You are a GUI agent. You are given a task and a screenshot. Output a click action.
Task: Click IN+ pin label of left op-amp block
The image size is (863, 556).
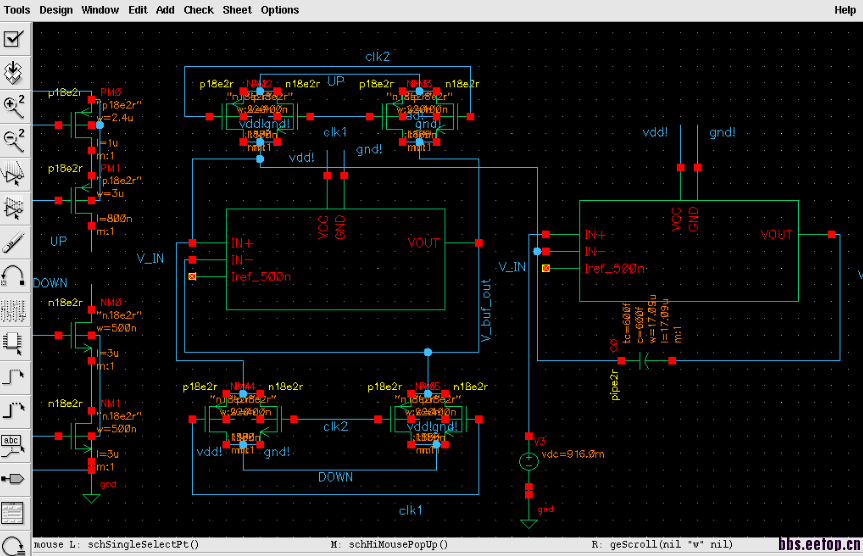[242, 243]
